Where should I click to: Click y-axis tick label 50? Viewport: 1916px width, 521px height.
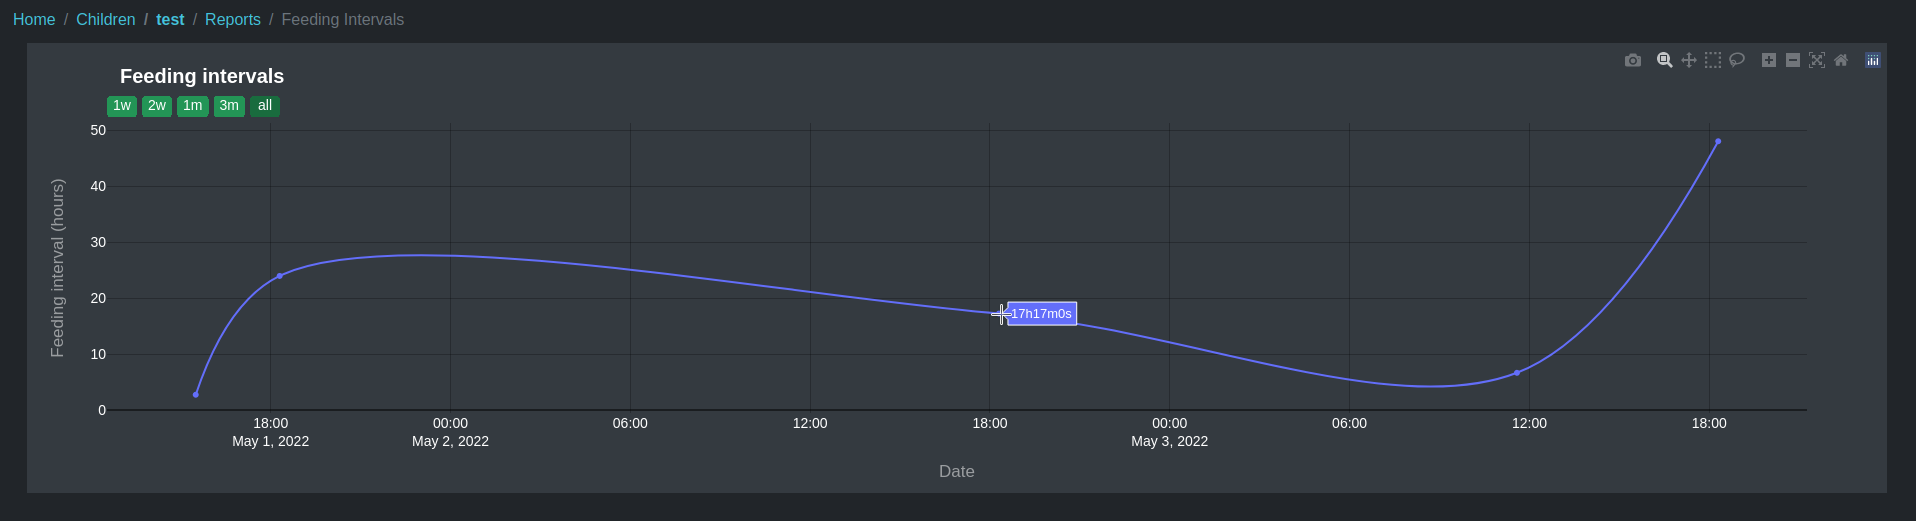coord(98,130)
